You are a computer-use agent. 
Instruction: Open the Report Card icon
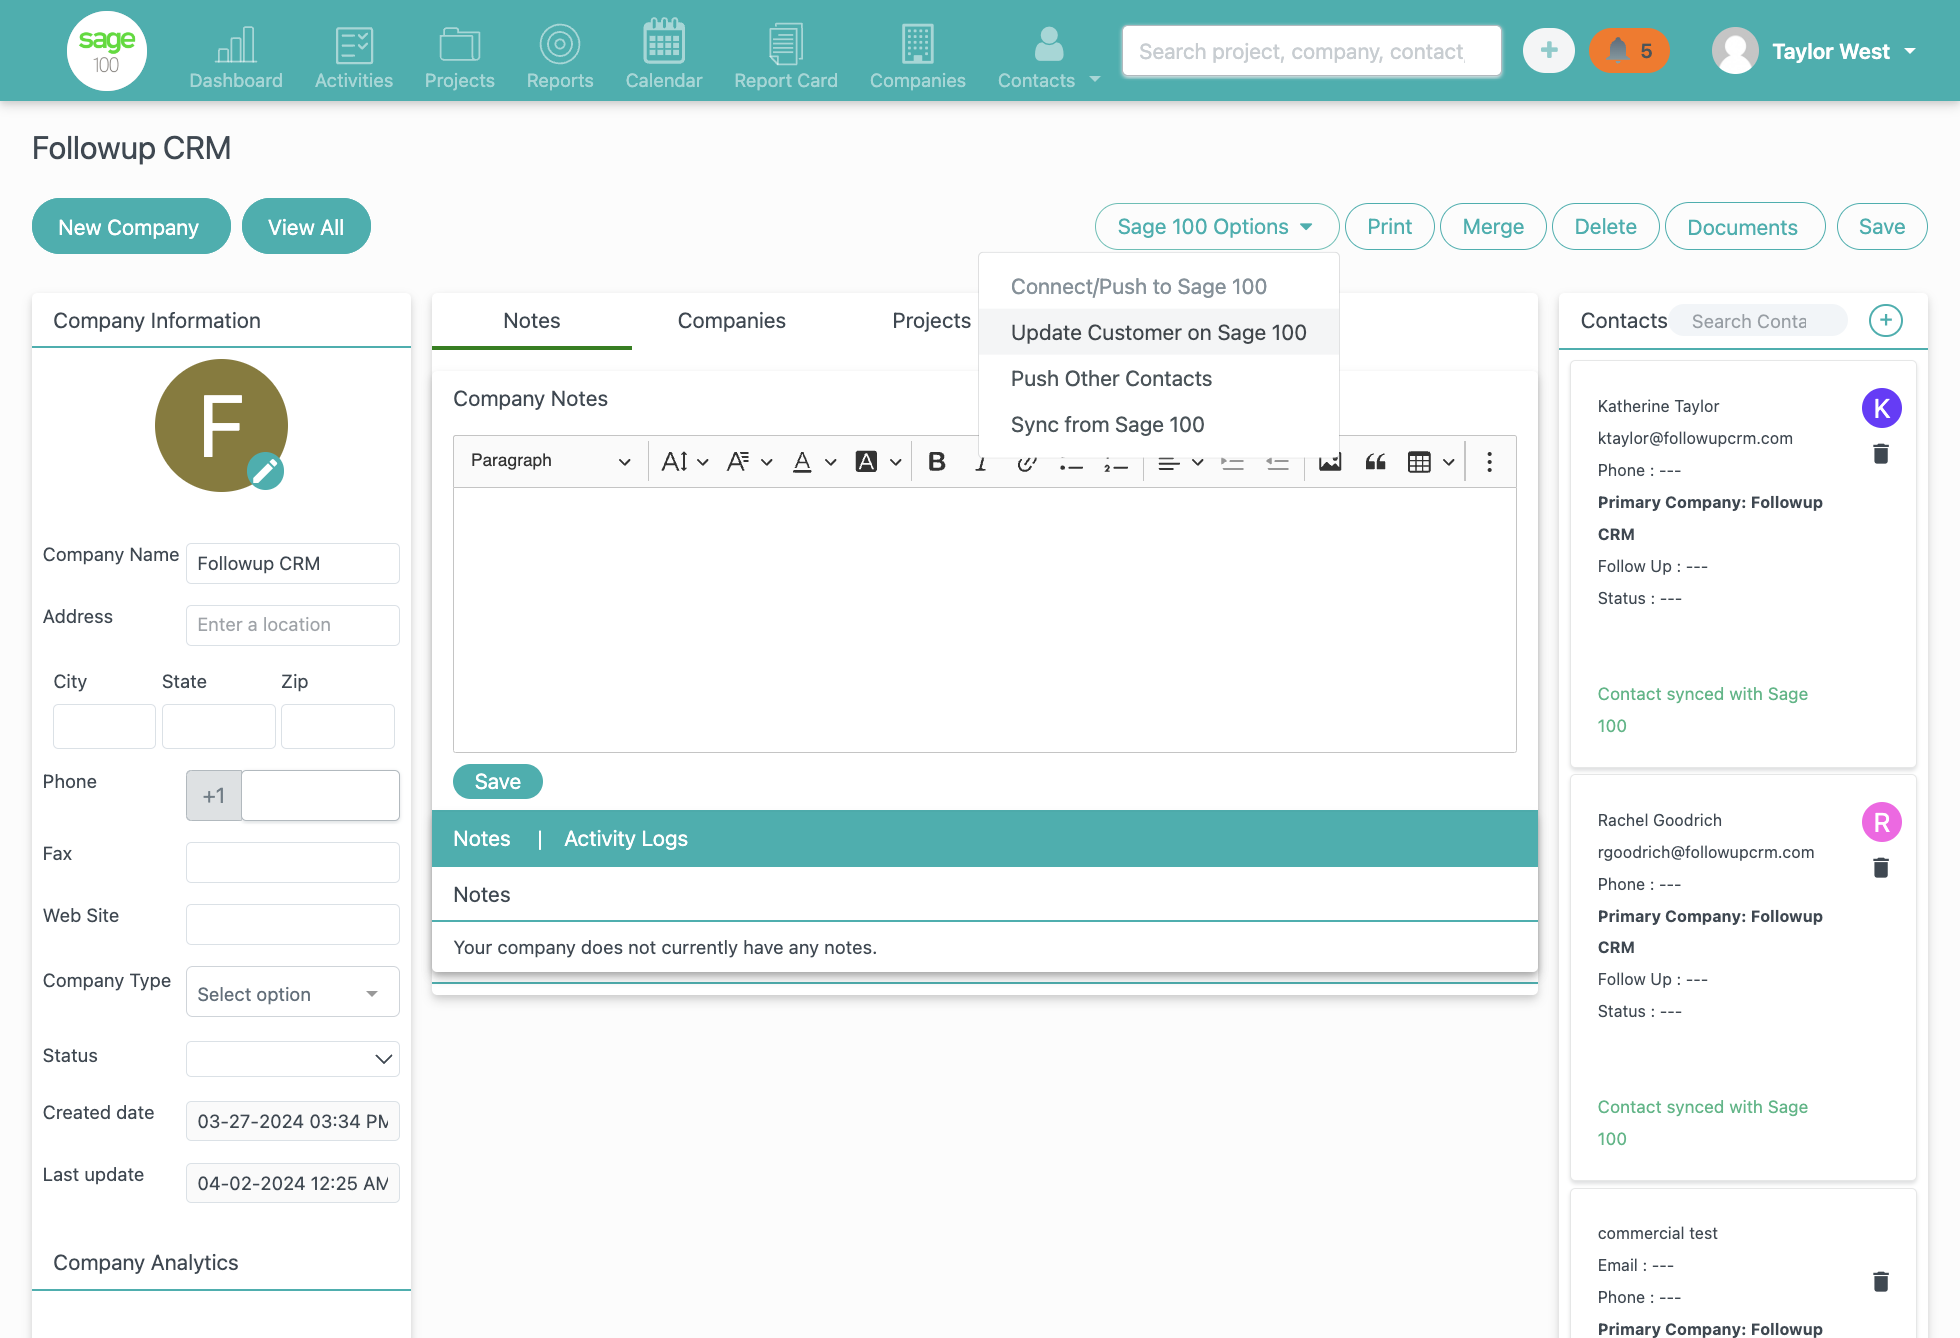click(786, 56)
